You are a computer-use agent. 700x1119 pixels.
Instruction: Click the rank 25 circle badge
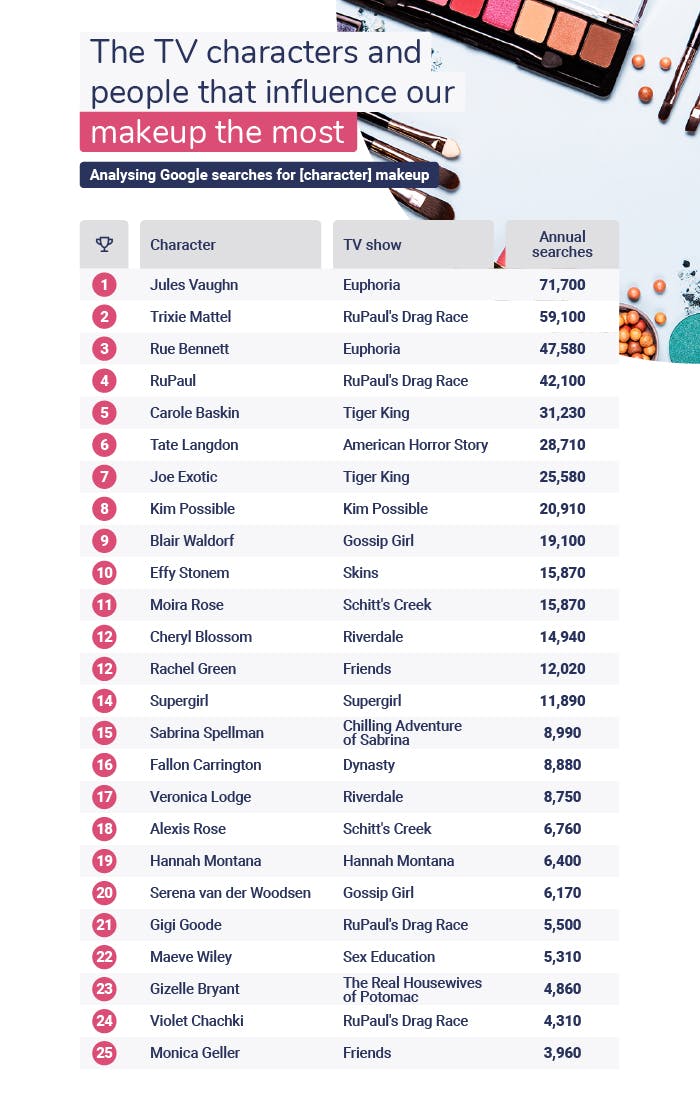104,1053
